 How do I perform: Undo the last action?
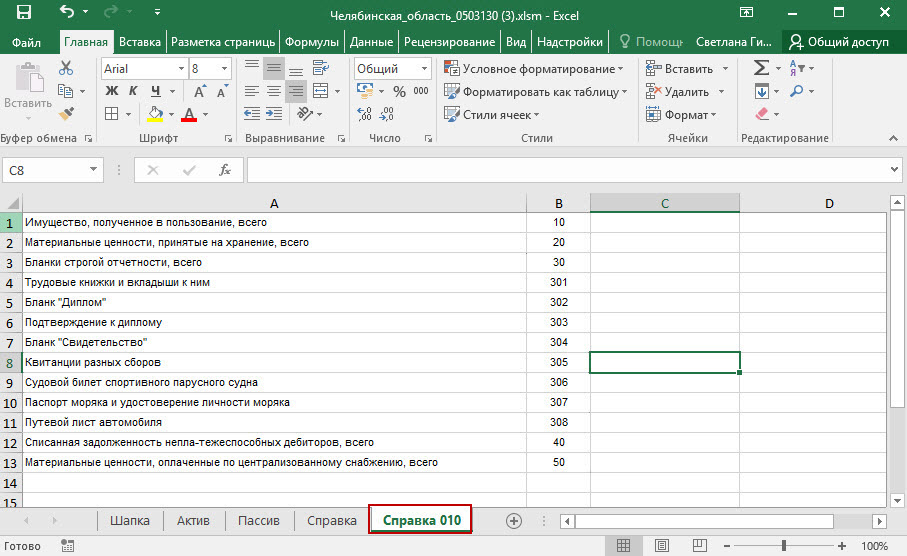67,12
